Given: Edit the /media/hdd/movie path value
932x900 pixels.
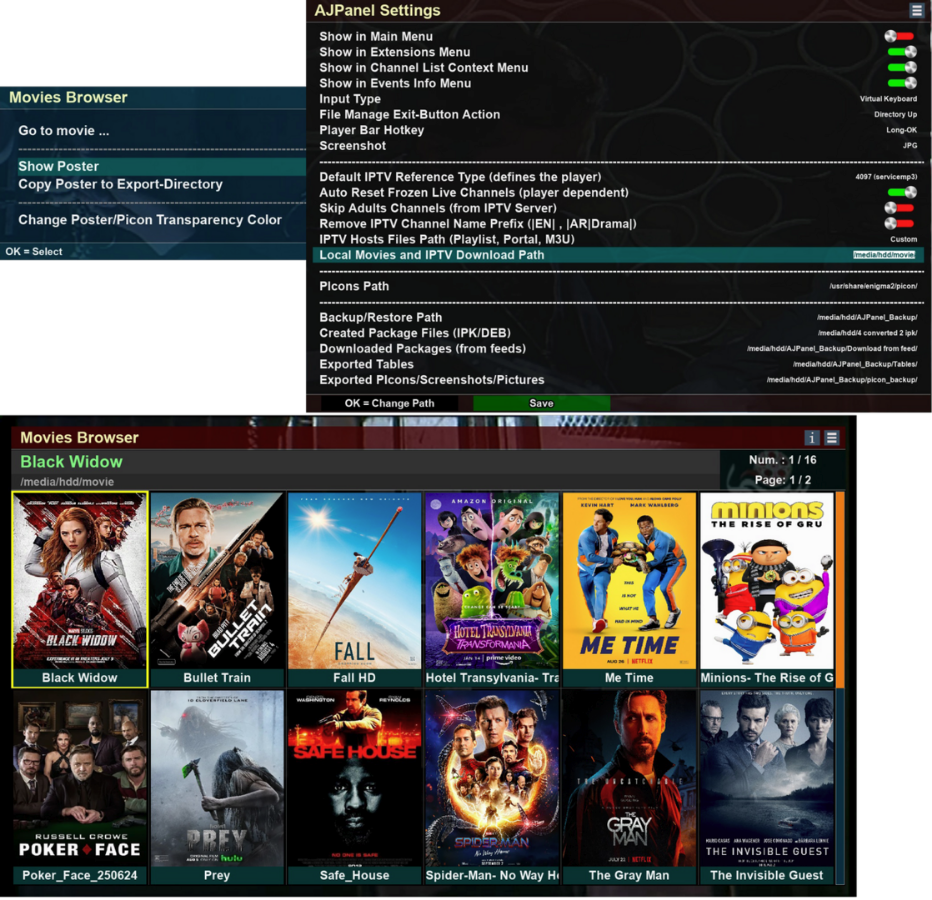Looking at the screenshot, I should [x=884, y=254].
